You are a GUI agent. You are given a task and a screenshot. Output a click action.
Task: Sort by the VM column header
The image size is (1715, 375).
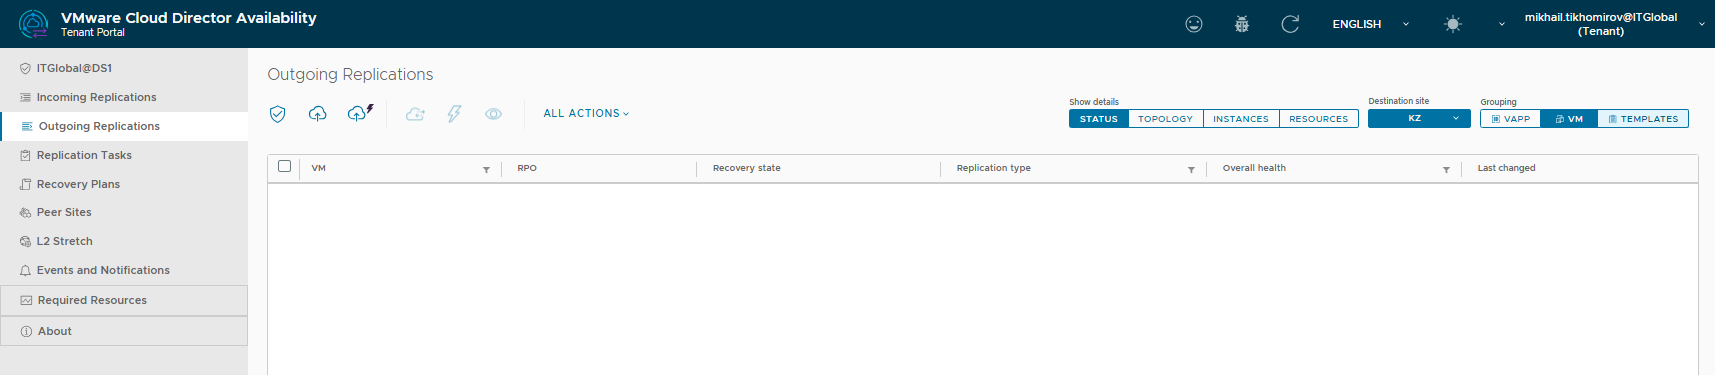pos(319,168)
